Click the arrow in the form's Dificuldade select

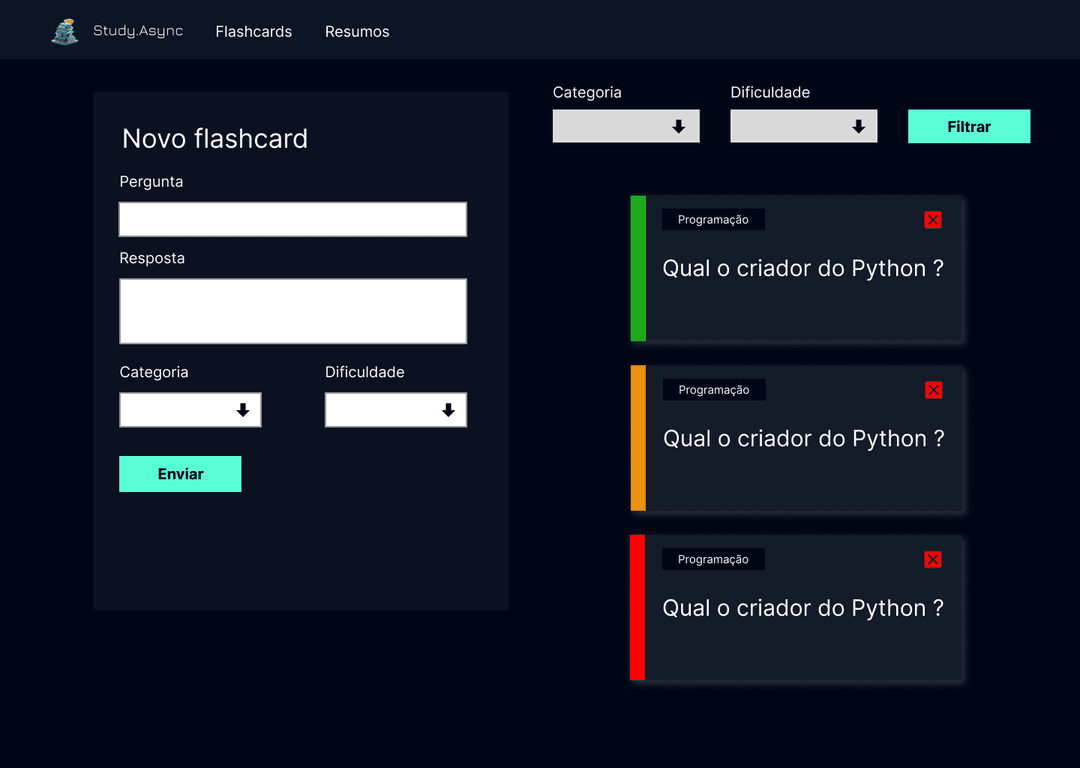(x=448, y=410)
